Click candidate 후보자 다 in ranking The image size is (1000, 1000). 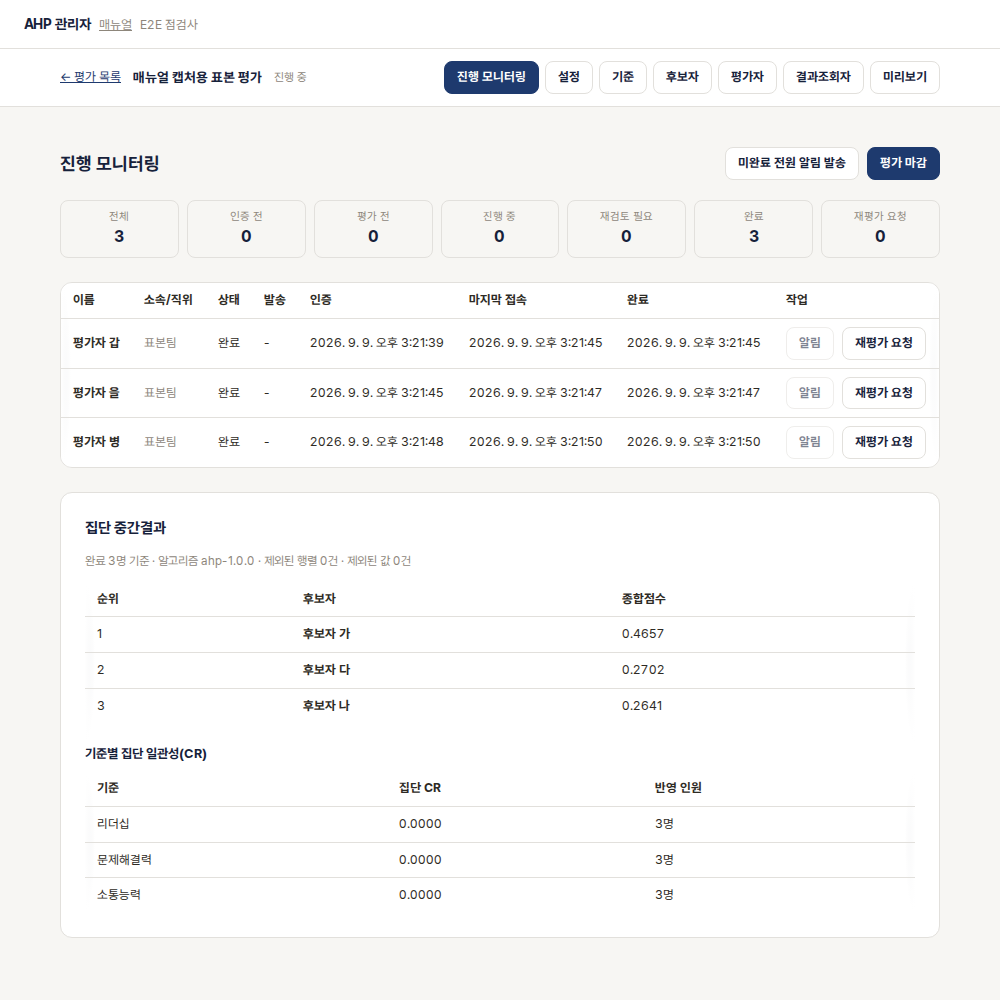coord(327,670)
